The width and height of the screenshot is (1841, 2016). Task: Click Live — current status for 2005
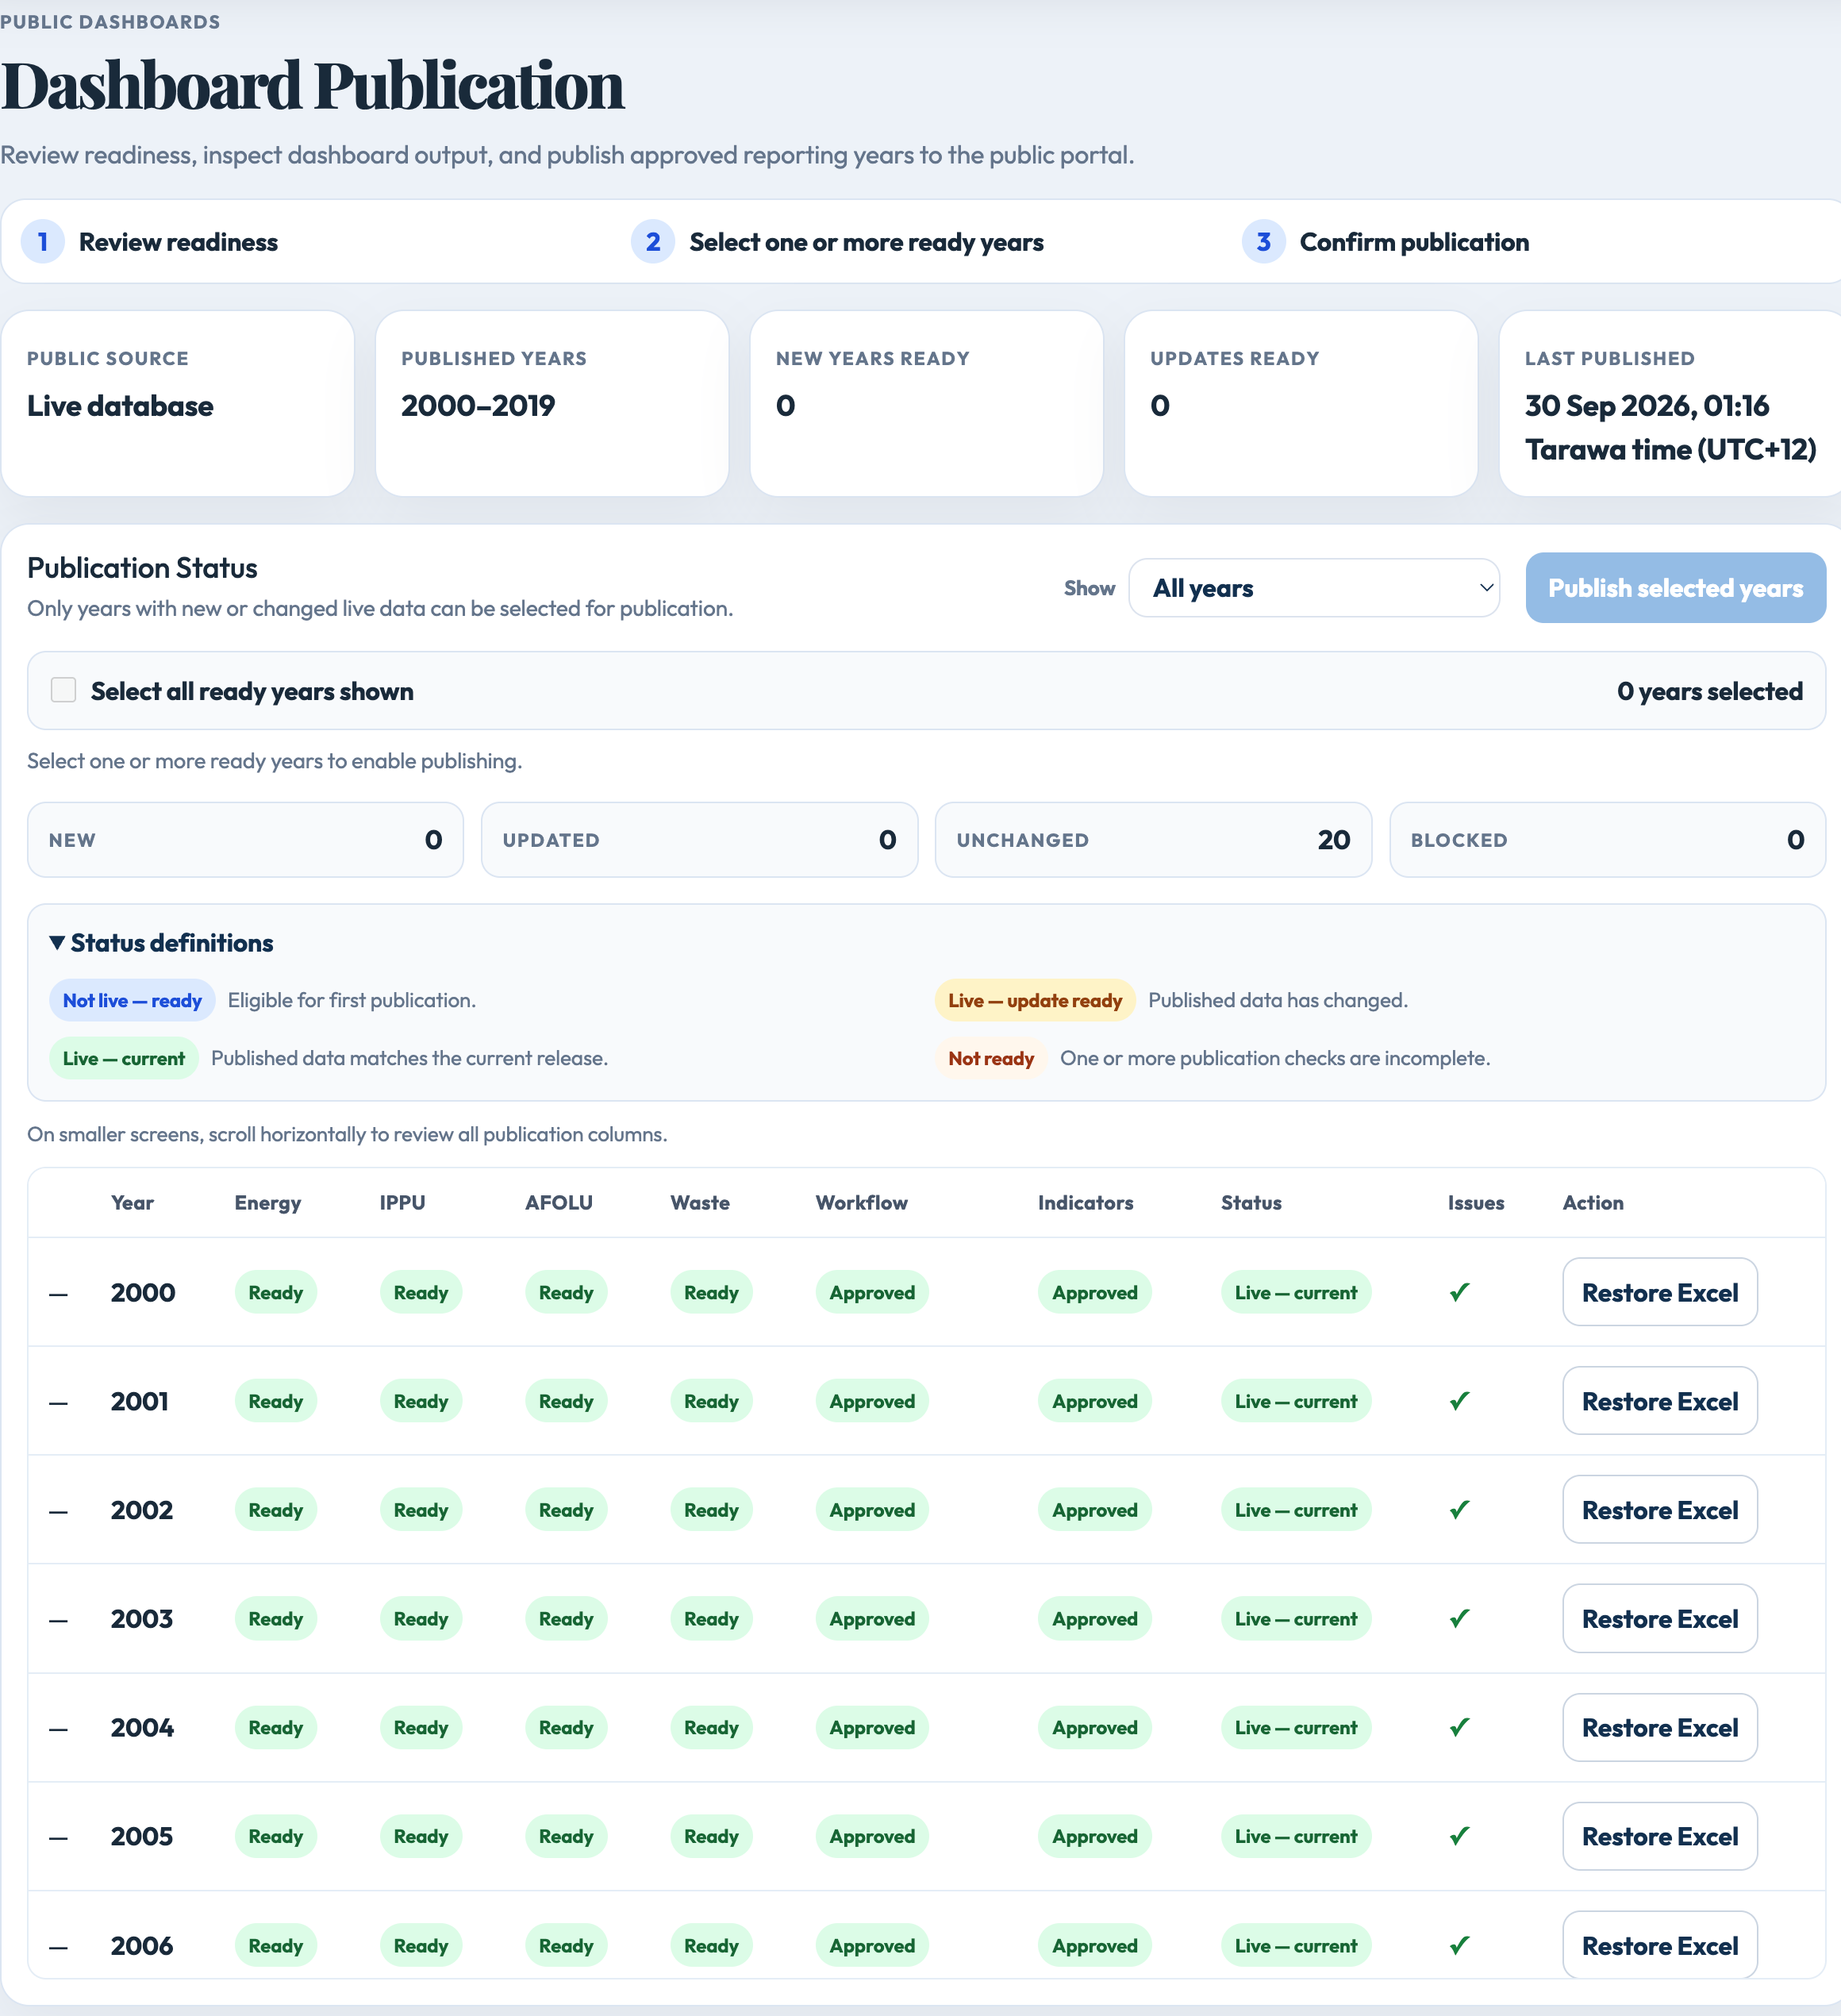tap(1295, 1836)
